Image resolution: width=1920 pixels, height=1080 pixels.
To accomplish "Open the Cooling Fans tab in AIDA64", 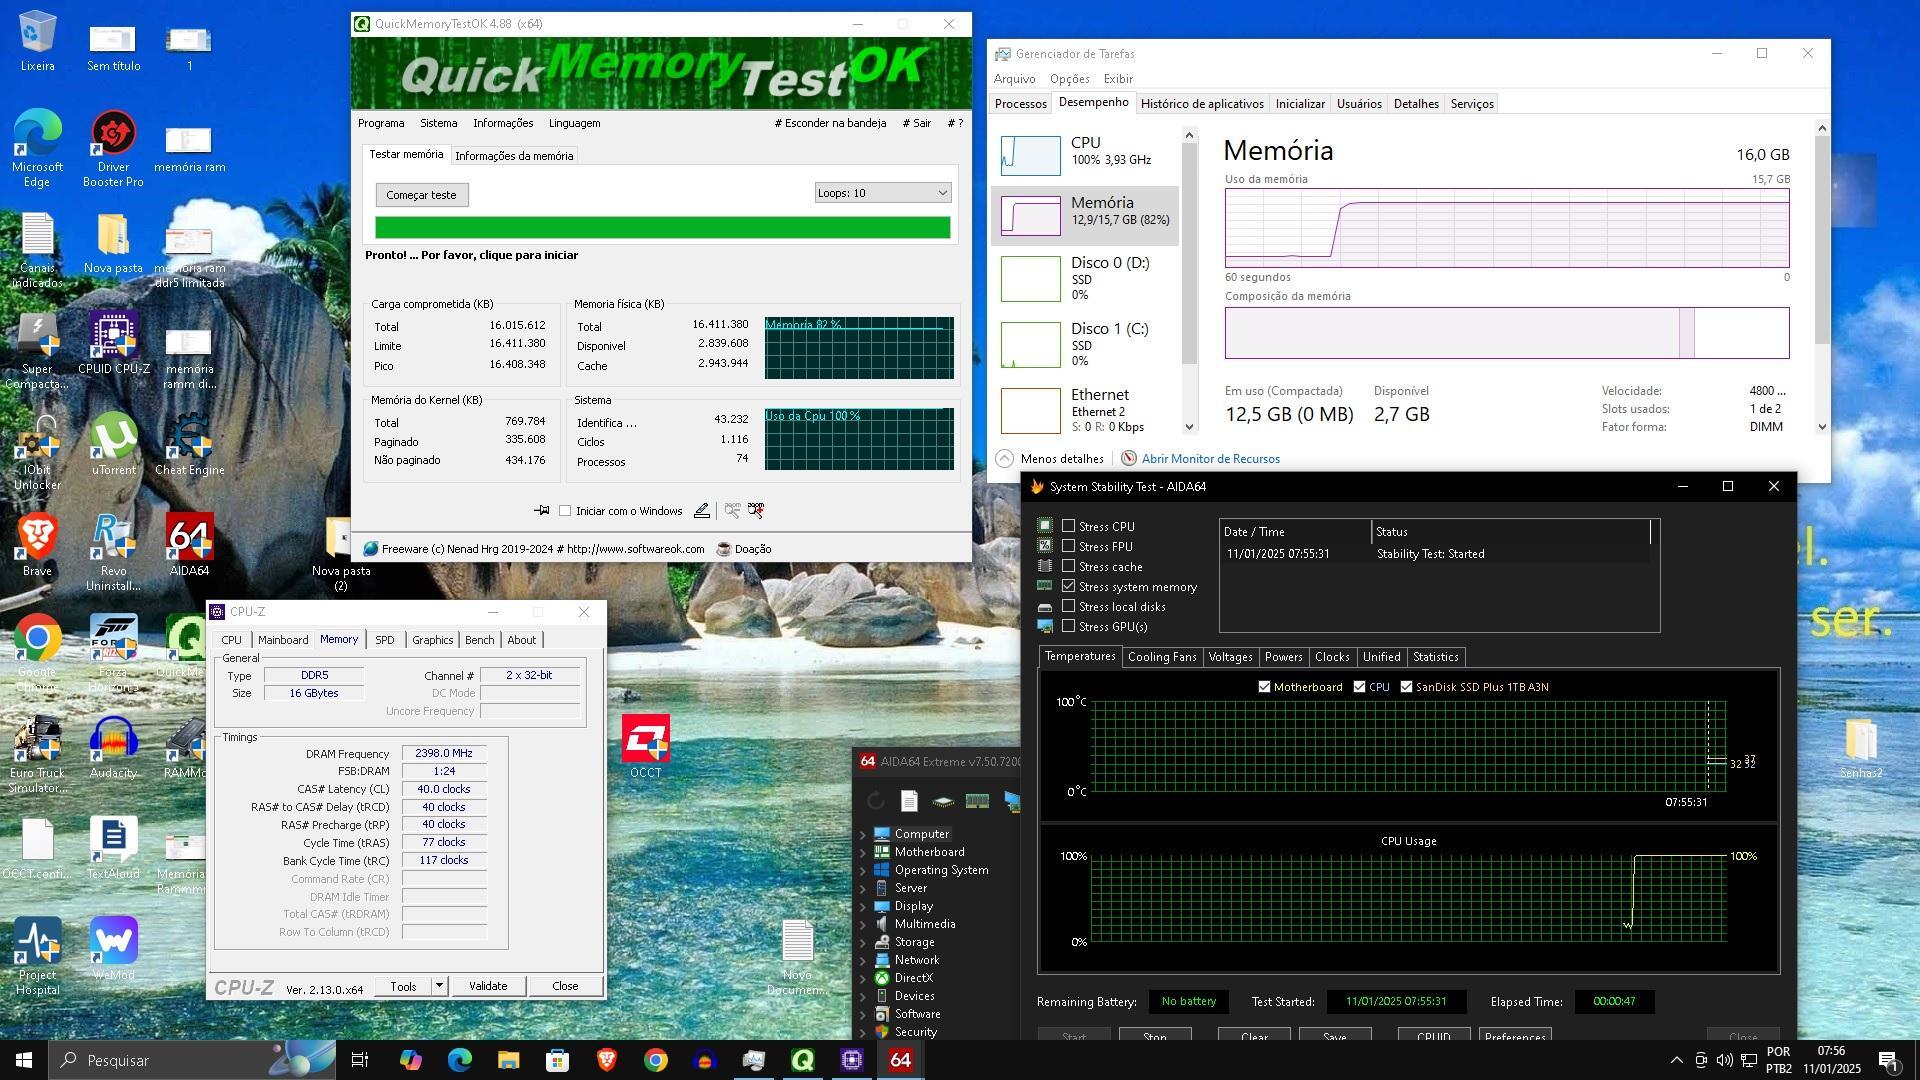I will tap(1162, 657).
